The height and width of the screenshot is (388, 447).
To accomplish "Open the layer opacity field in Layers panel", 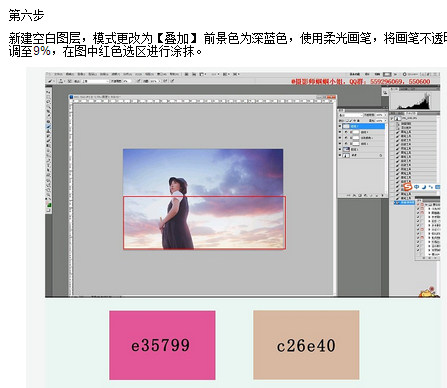I will point(379,115).
